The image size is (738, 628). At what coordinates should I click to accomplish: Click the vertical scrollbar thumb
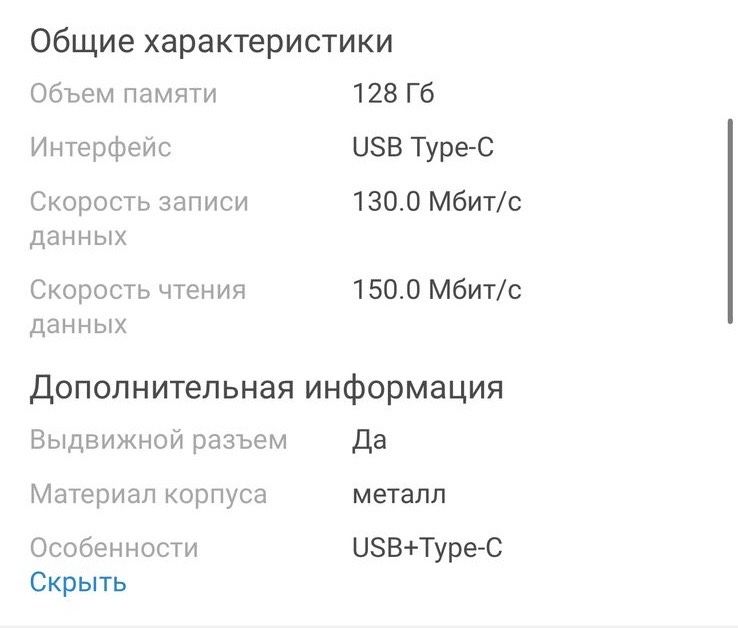pyautogui.click(x=730, y=220)
